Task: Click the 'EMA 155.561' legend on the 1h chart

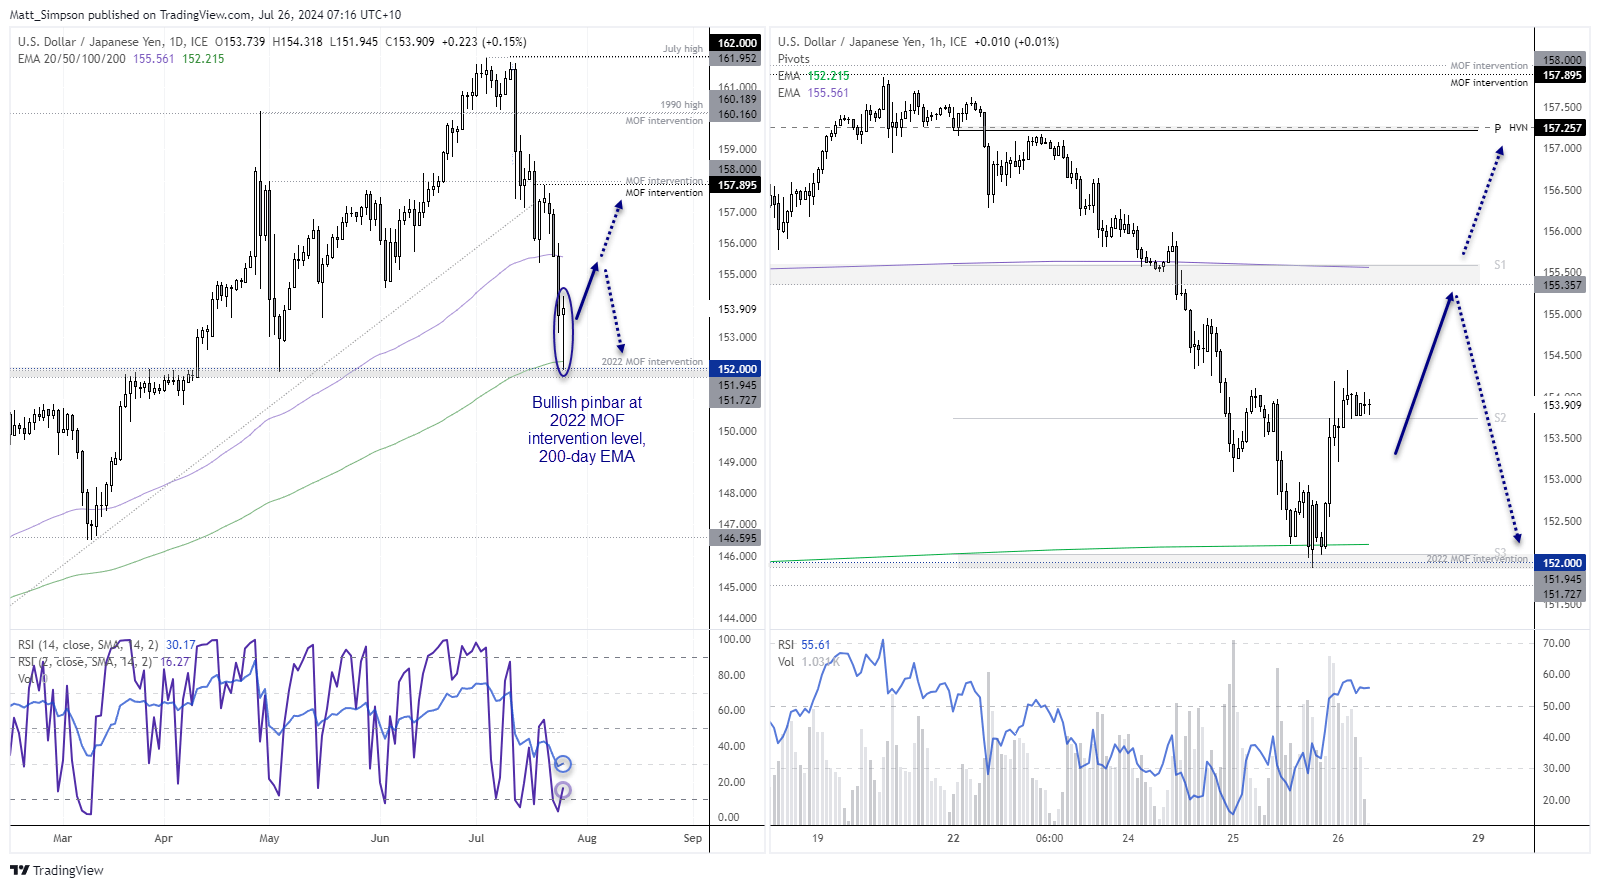Action: [x=813, y=93]
